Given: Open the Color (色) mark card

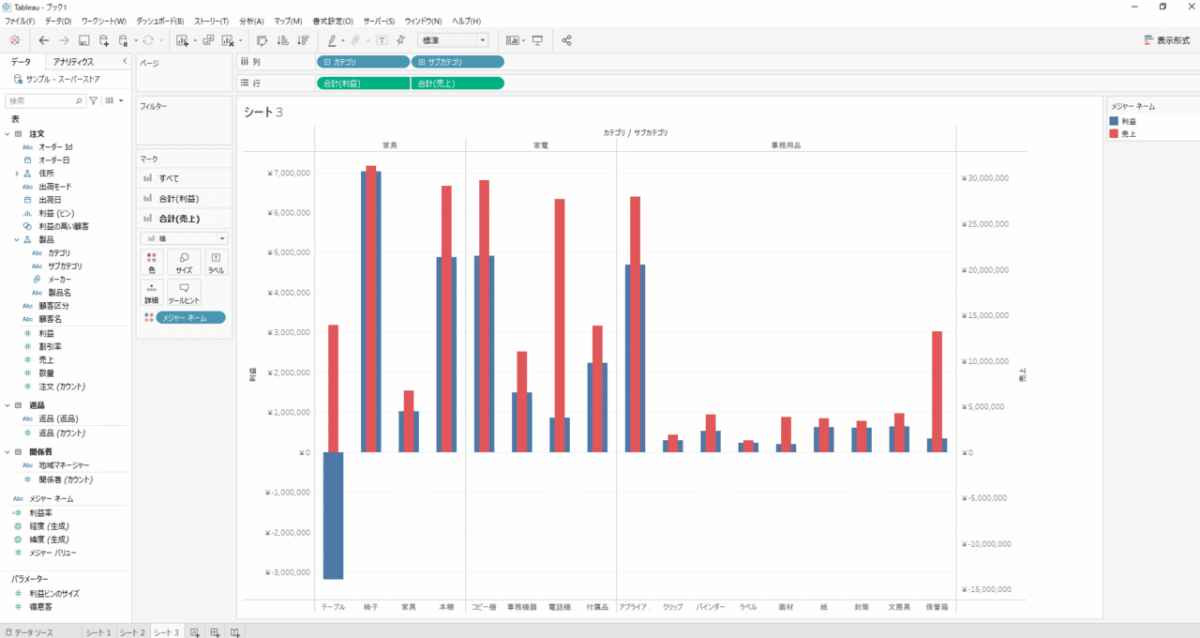Looking at the screenshot, I should click(152, 262).
